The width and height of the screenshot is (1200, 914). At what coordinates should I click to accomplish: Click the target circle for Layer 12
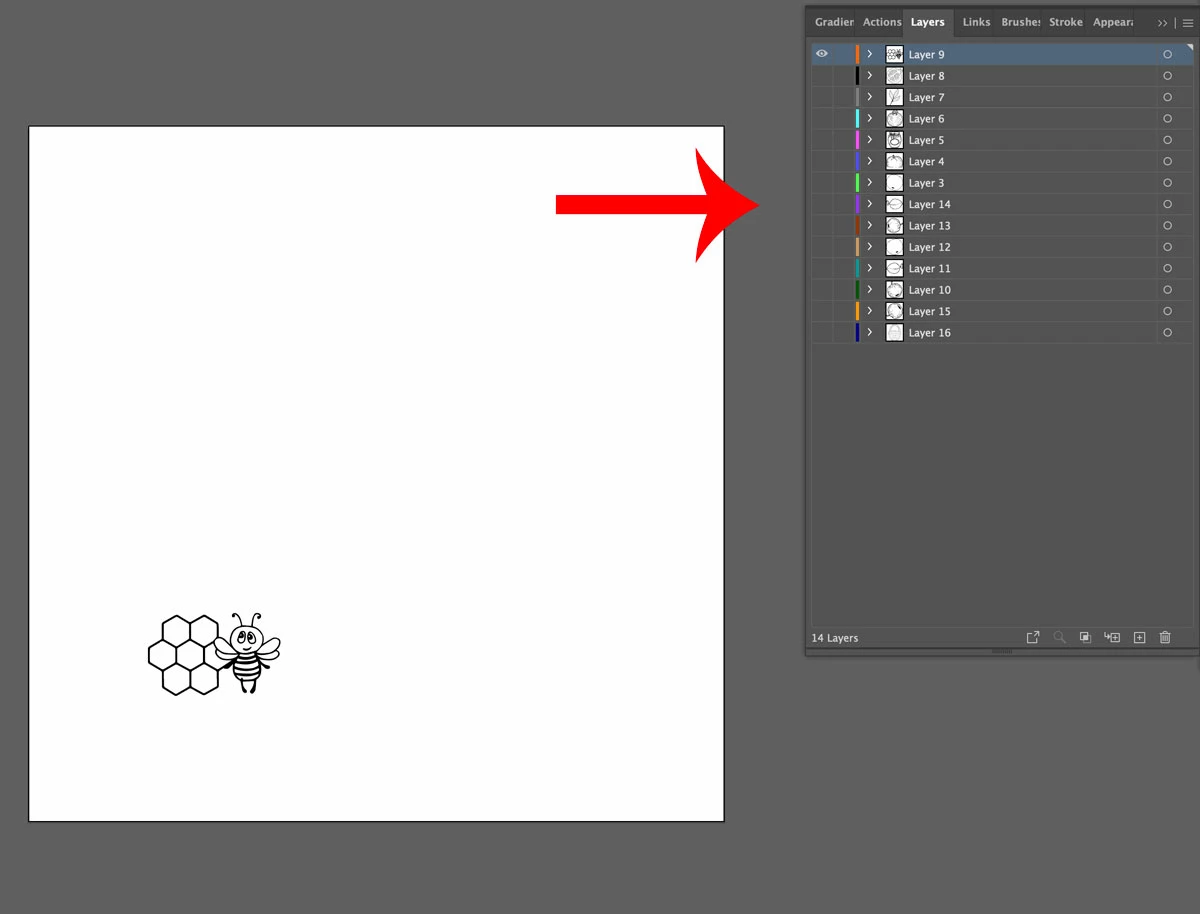1167,247
